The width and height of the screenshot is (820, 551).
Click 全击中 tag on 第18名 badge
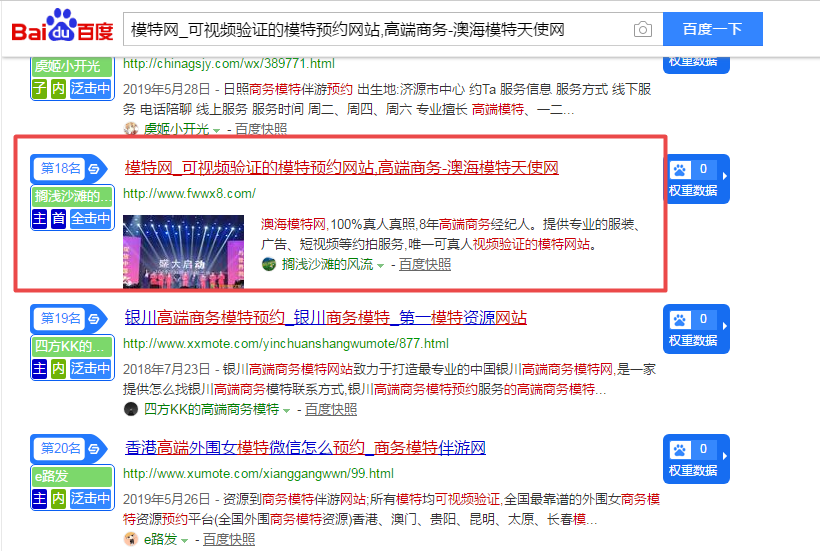point(90,219)
